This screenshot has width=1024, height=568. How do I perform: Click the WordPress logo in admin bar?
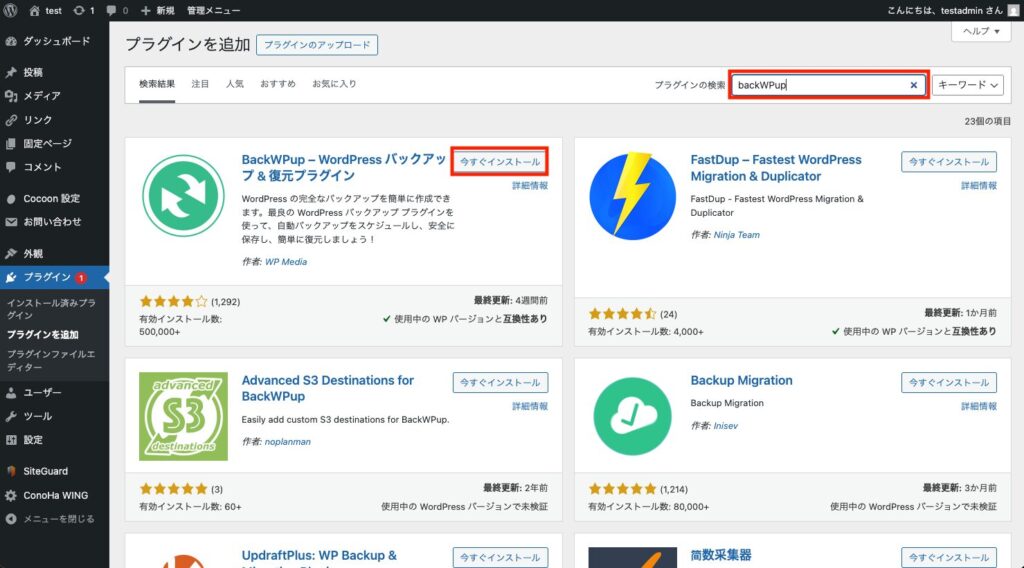[x=10, y=10]
